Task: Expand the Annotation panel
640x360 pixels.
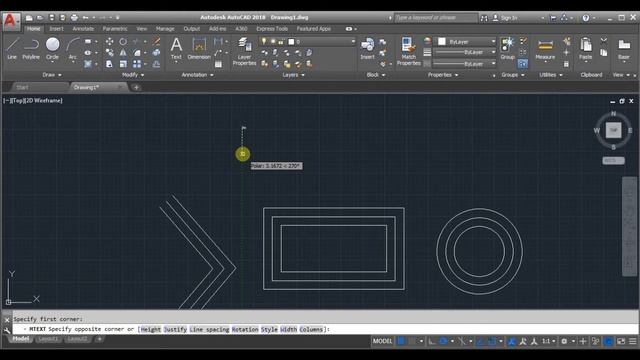Action: point(197,75)
